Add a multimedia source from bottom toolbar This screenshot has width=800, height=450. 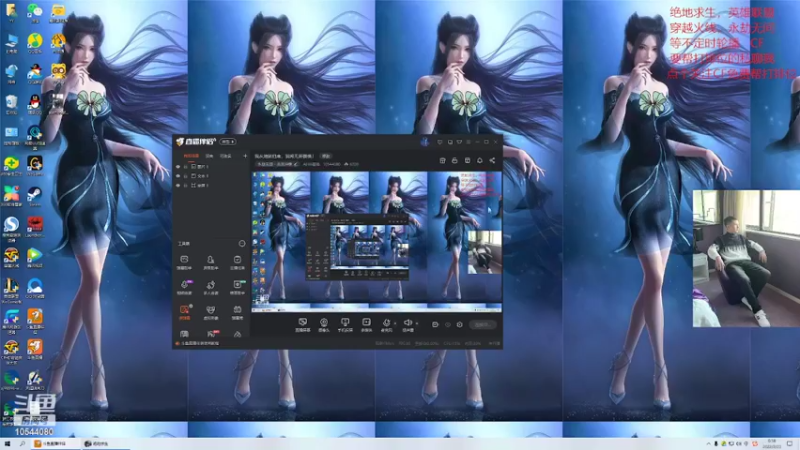[x=366, y=324]
